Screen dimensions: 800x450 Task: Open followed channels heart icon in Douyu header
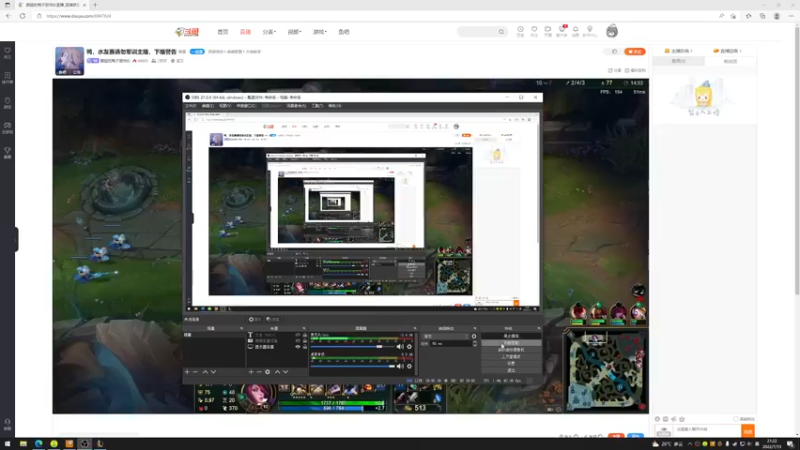(534, 31)
